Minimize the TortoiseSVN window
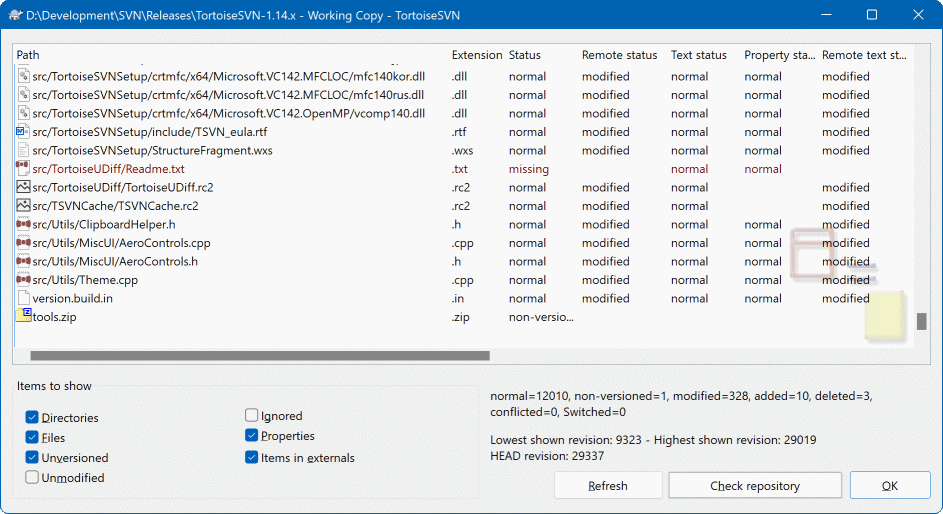943x514 pixels. 826,14
